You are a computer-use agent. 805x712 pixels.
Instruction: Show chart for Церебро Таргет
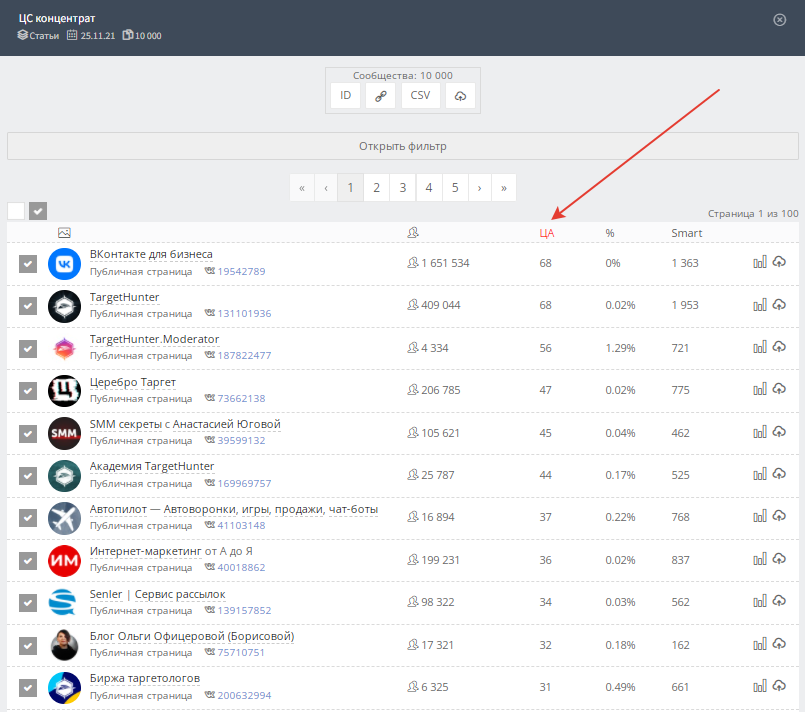pos(760,390)
